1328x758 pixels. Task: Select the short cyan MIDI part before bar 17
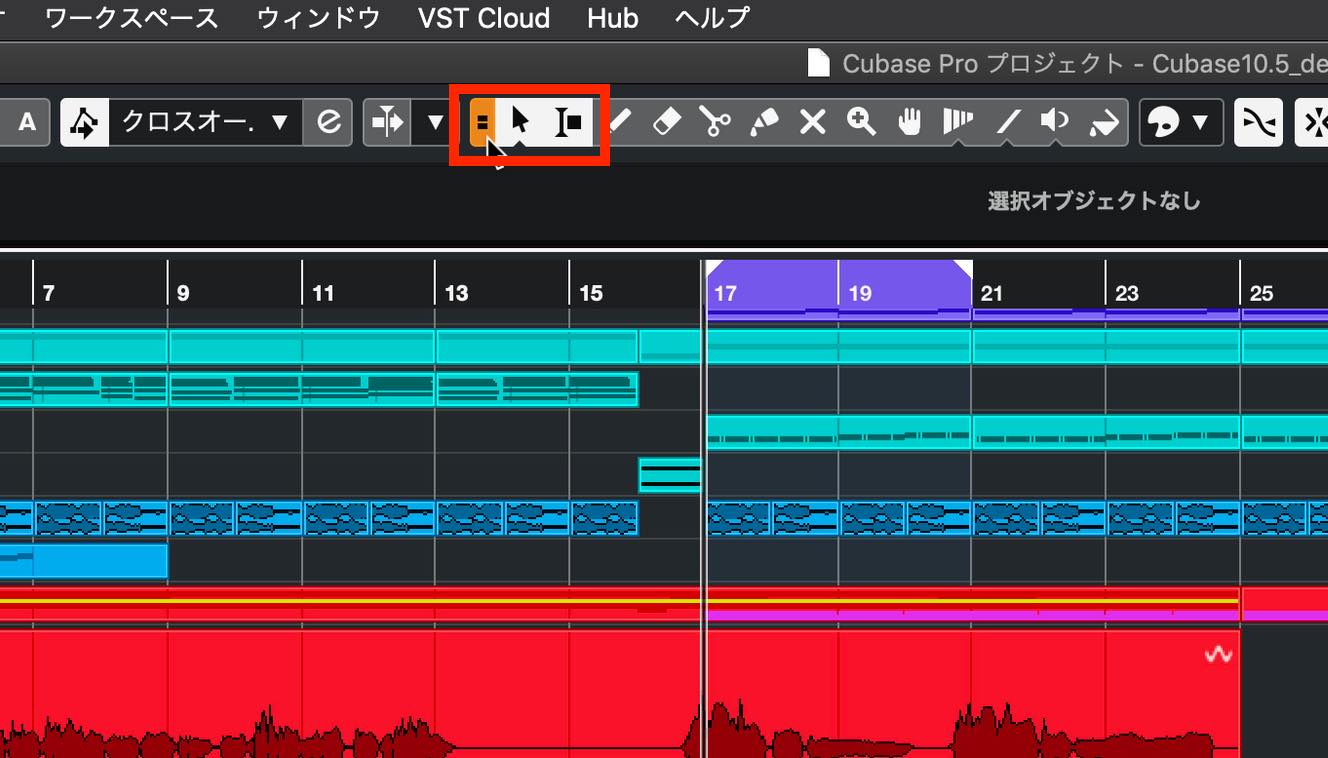point(670,475)
